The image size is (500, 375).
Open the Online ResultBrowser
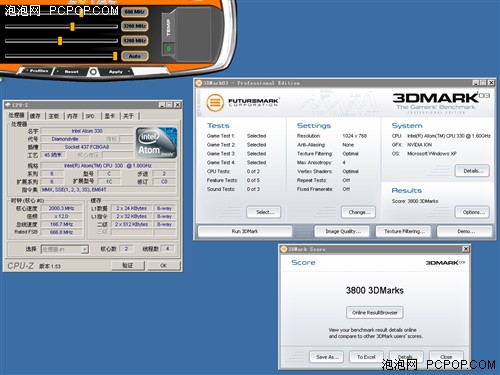pos(375,313)
